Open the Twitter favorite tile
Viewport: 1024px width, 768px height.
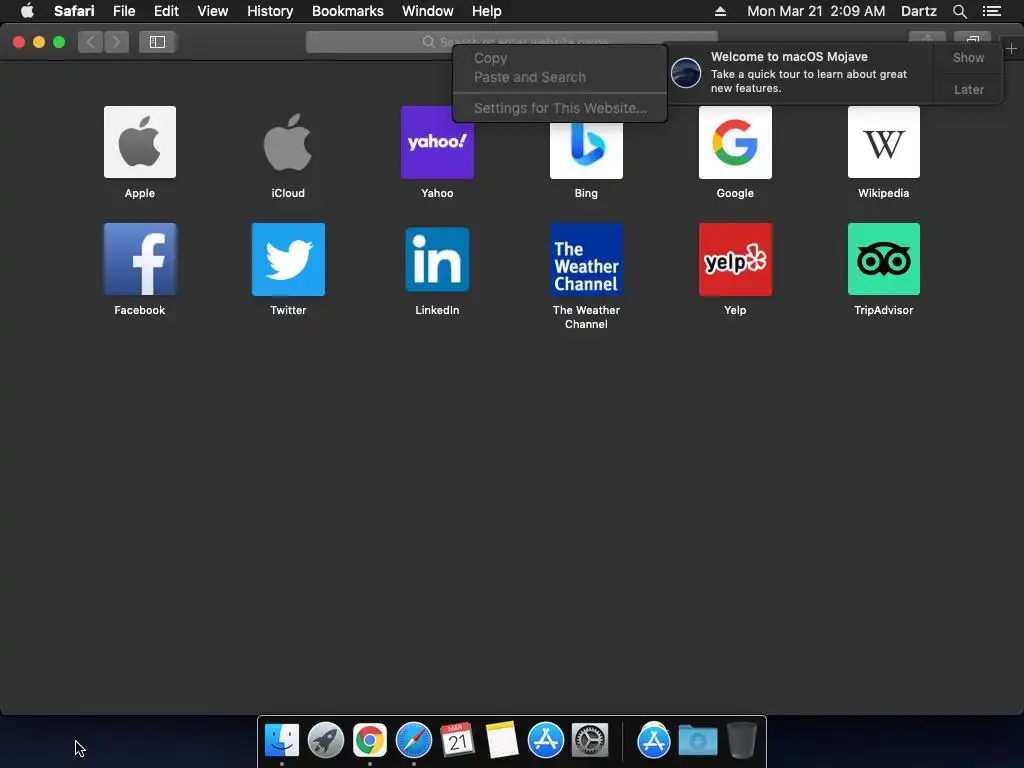click(288, 259)
